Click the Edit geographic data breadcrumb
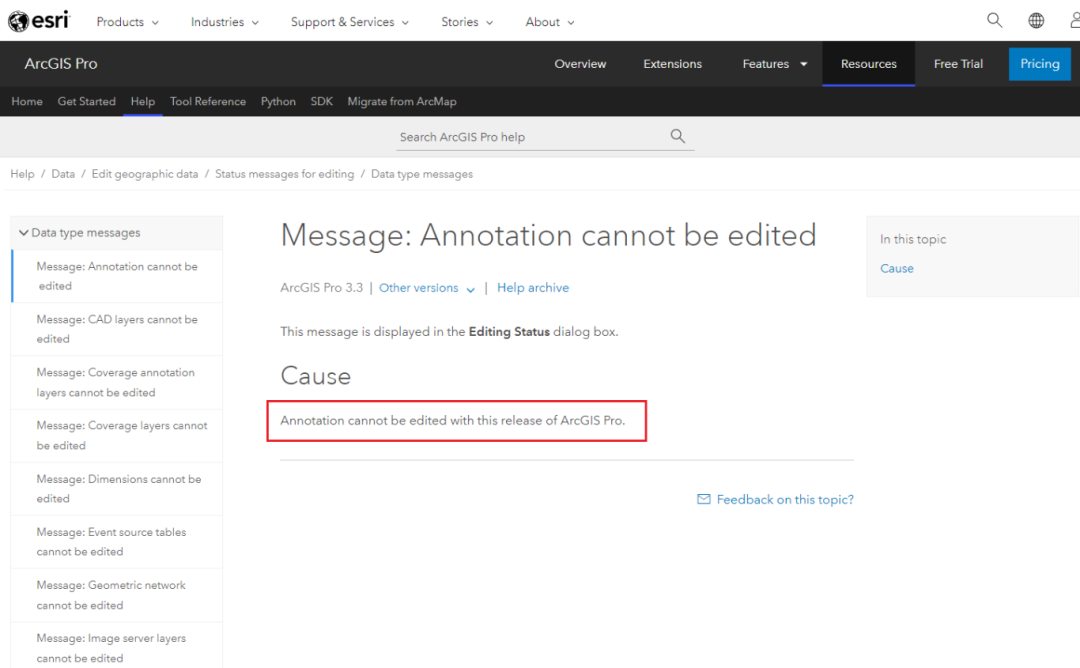1080x668 pixels. pos(145,174)
